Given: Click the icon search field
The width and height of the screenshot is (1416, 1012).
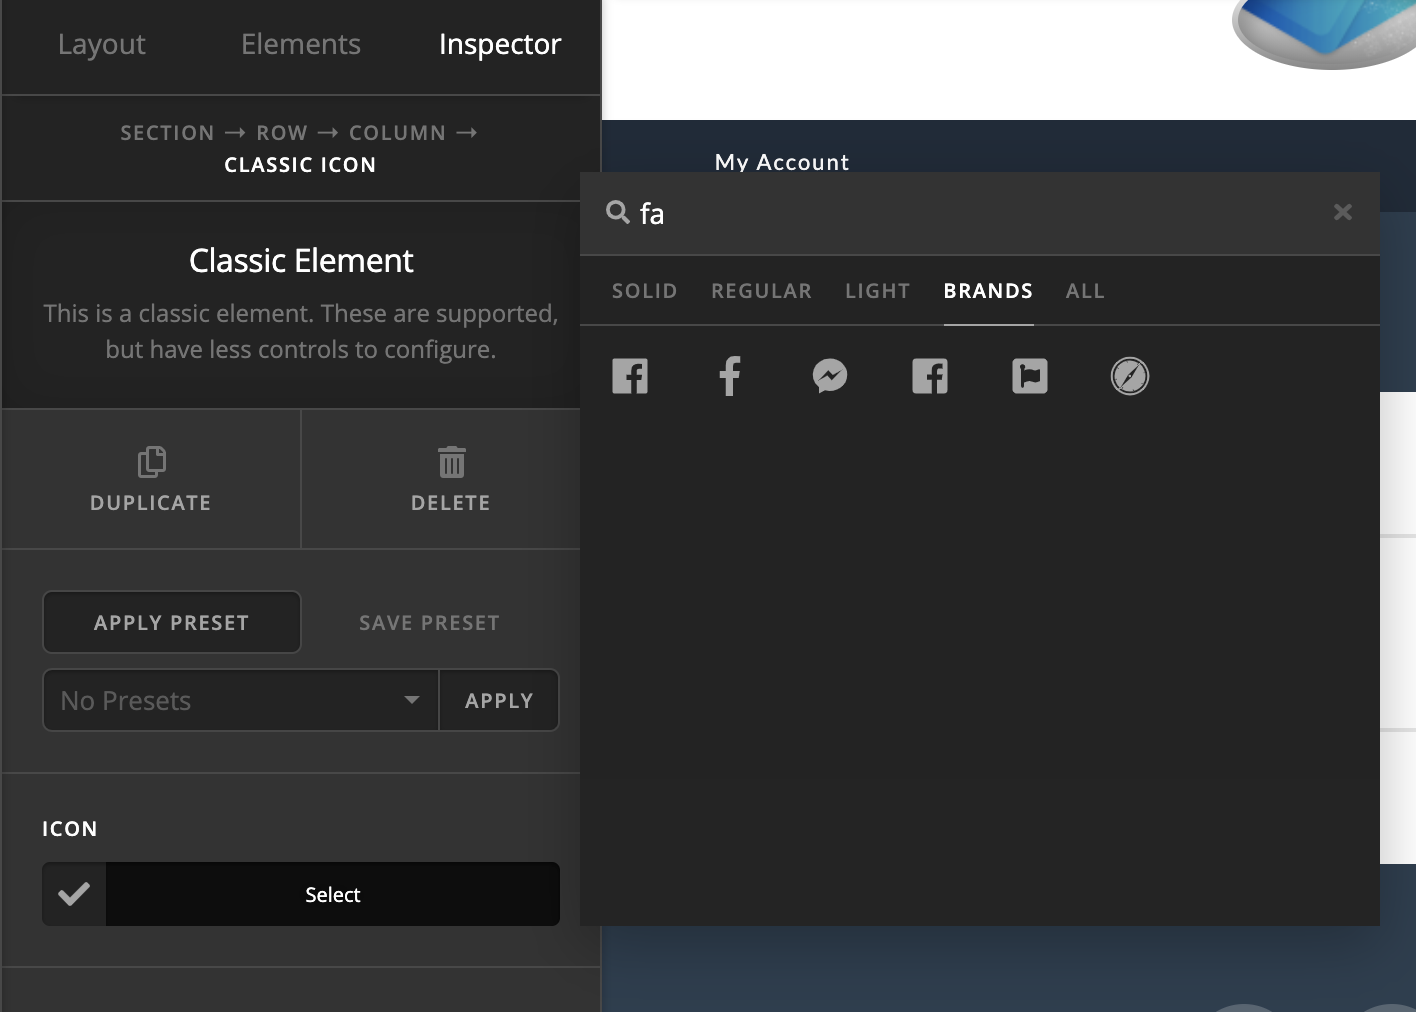Looking at the screenshot, I should click(980, 213).
